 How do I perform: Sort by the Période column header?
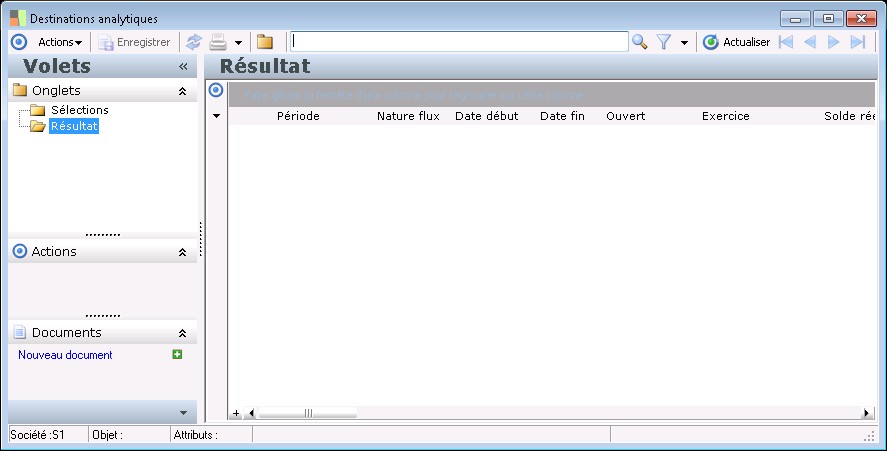[x=298, y=116]
